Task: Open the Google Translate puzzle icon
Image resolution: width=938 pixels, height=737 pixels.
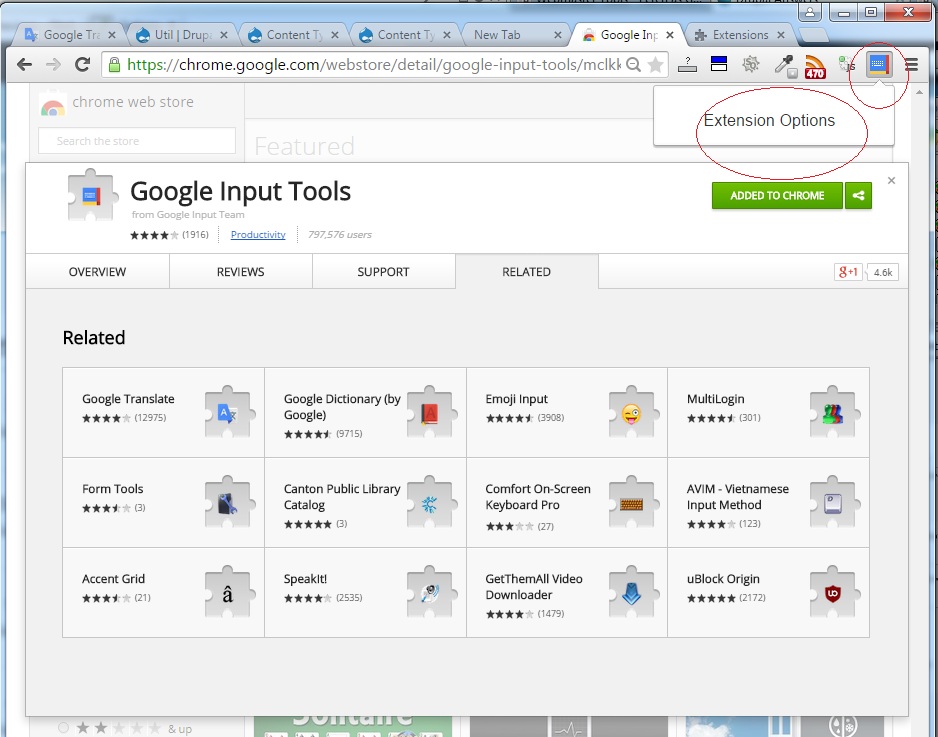Action: (228, 413)
